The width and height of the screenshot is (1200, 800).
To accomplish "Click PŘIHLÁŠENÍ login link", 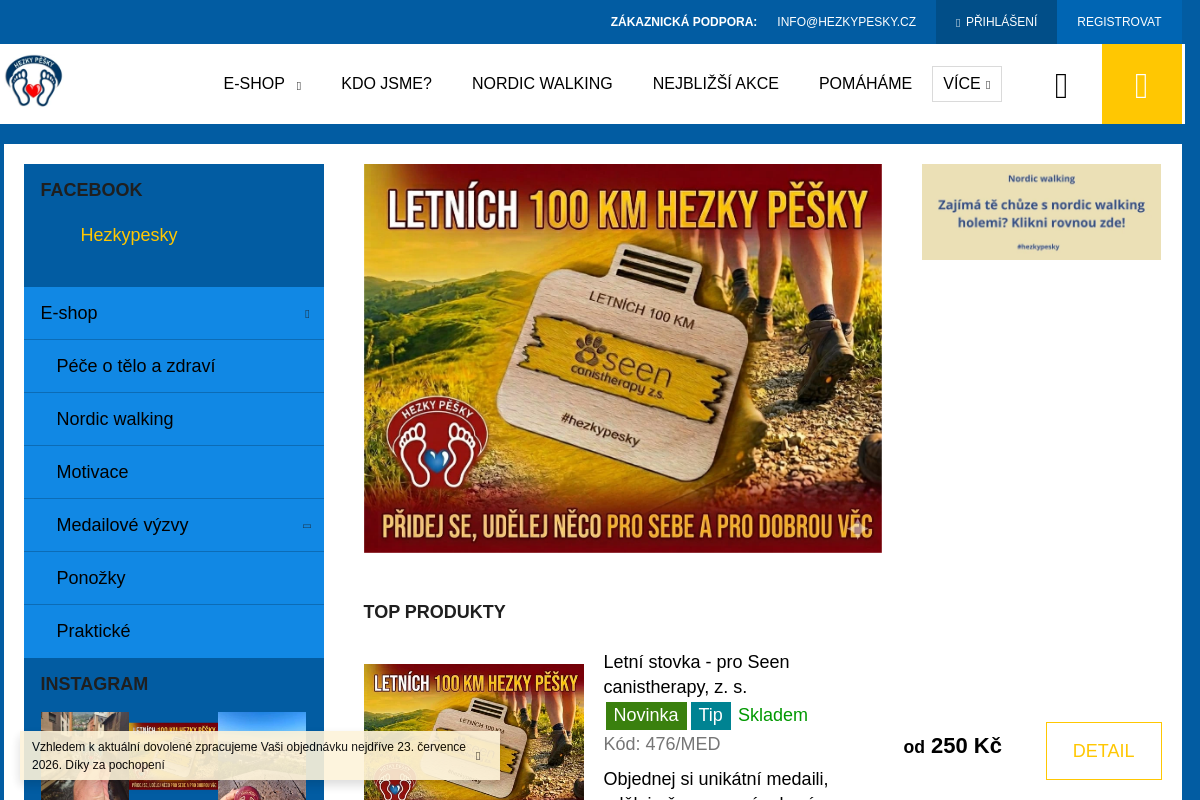I will (996, 22).
